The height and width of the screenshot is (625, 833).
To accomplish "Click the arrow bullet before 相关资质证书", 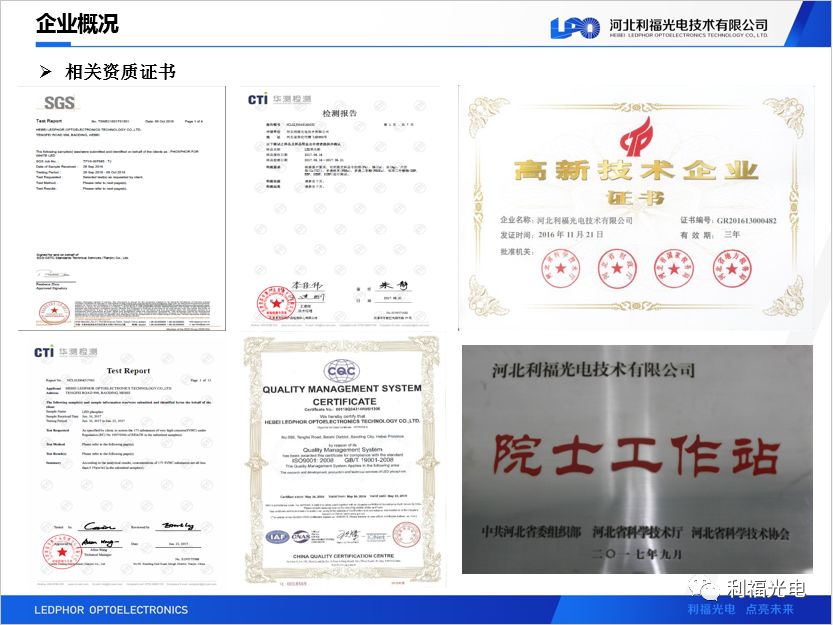I will (x=45, y=71).
